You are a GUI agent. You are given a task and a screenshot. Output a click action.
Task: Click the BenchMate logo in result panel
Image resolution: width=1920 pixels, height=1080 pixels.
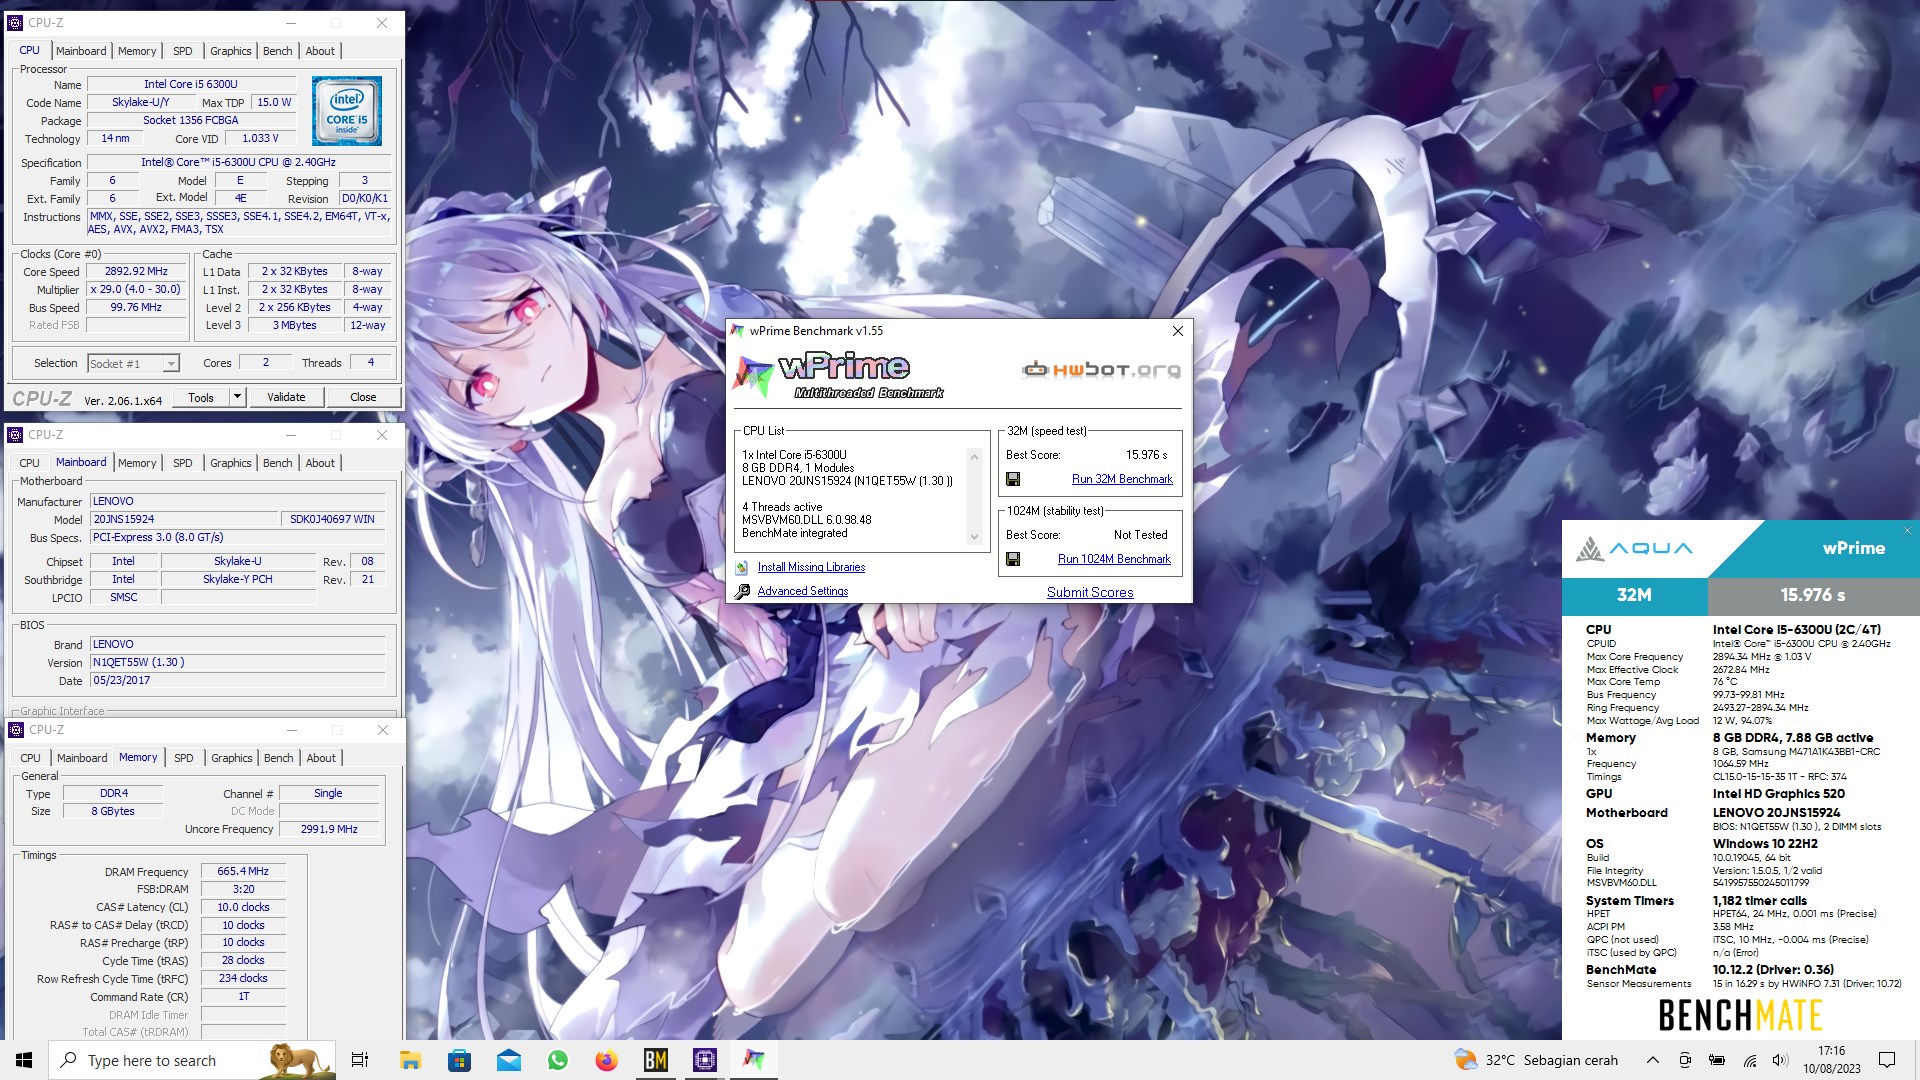pyautogui.click(x=1740, y=1015)
